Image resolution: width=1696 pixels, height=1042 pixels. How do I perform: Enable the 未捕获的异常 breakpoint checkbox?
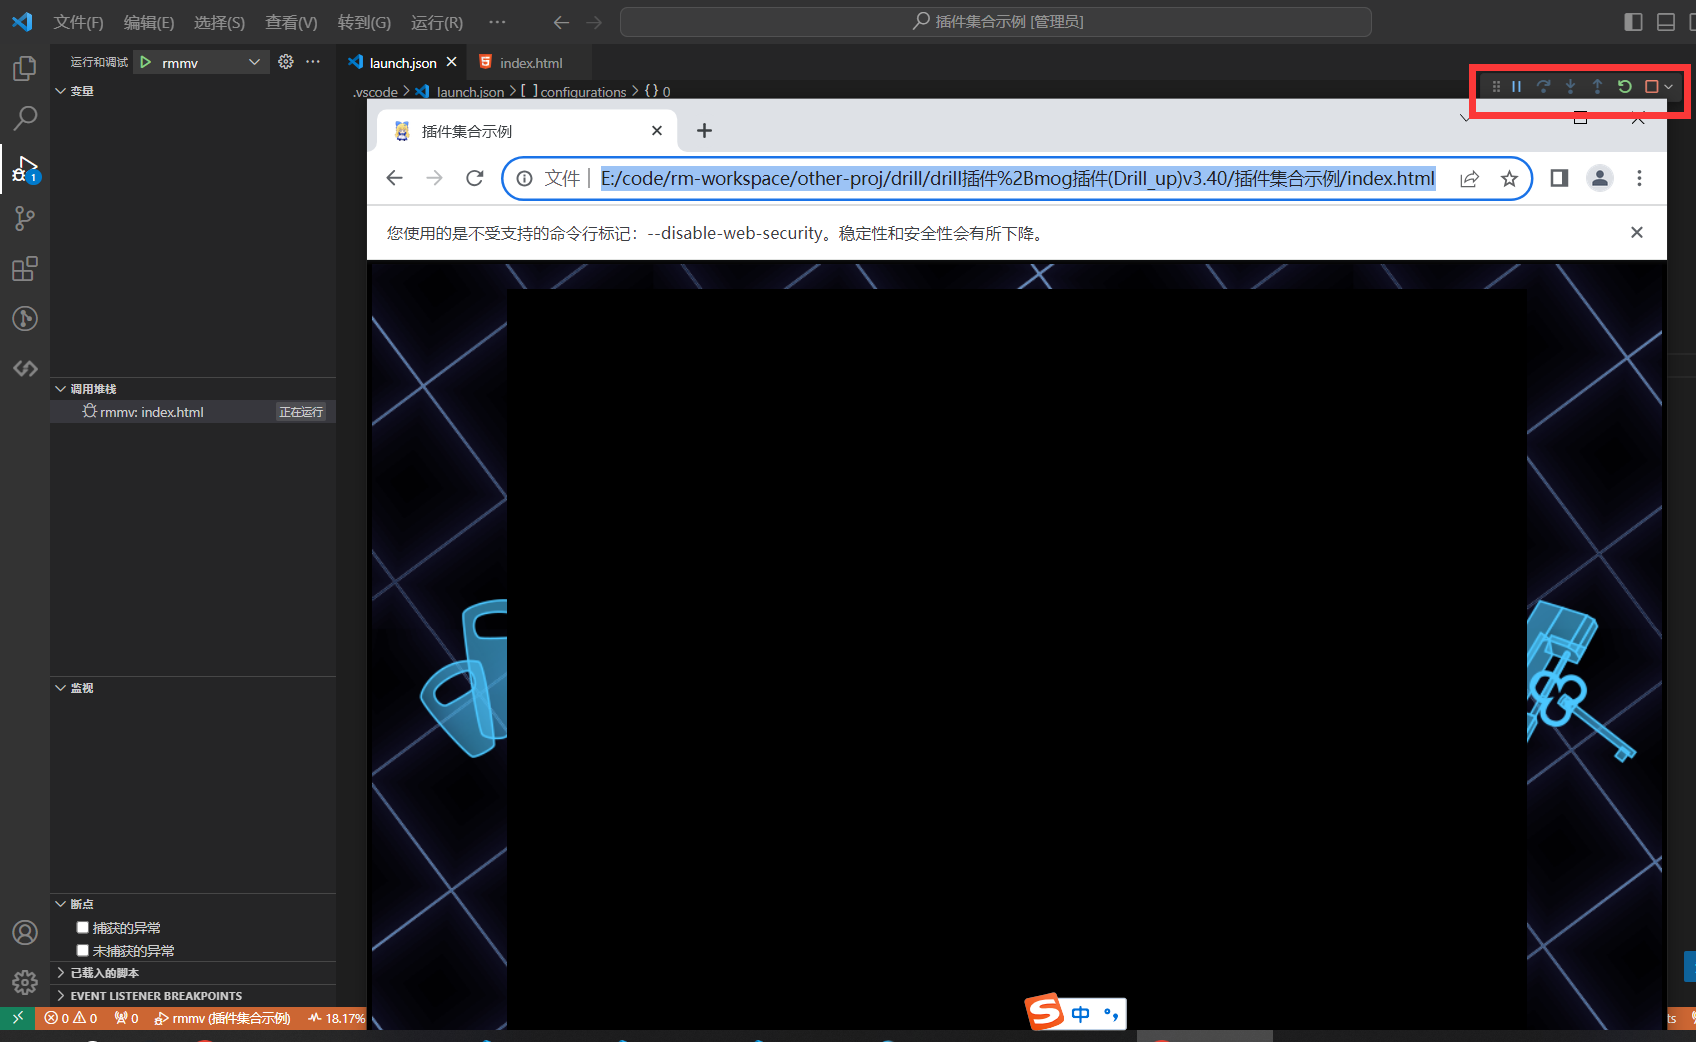83,950
